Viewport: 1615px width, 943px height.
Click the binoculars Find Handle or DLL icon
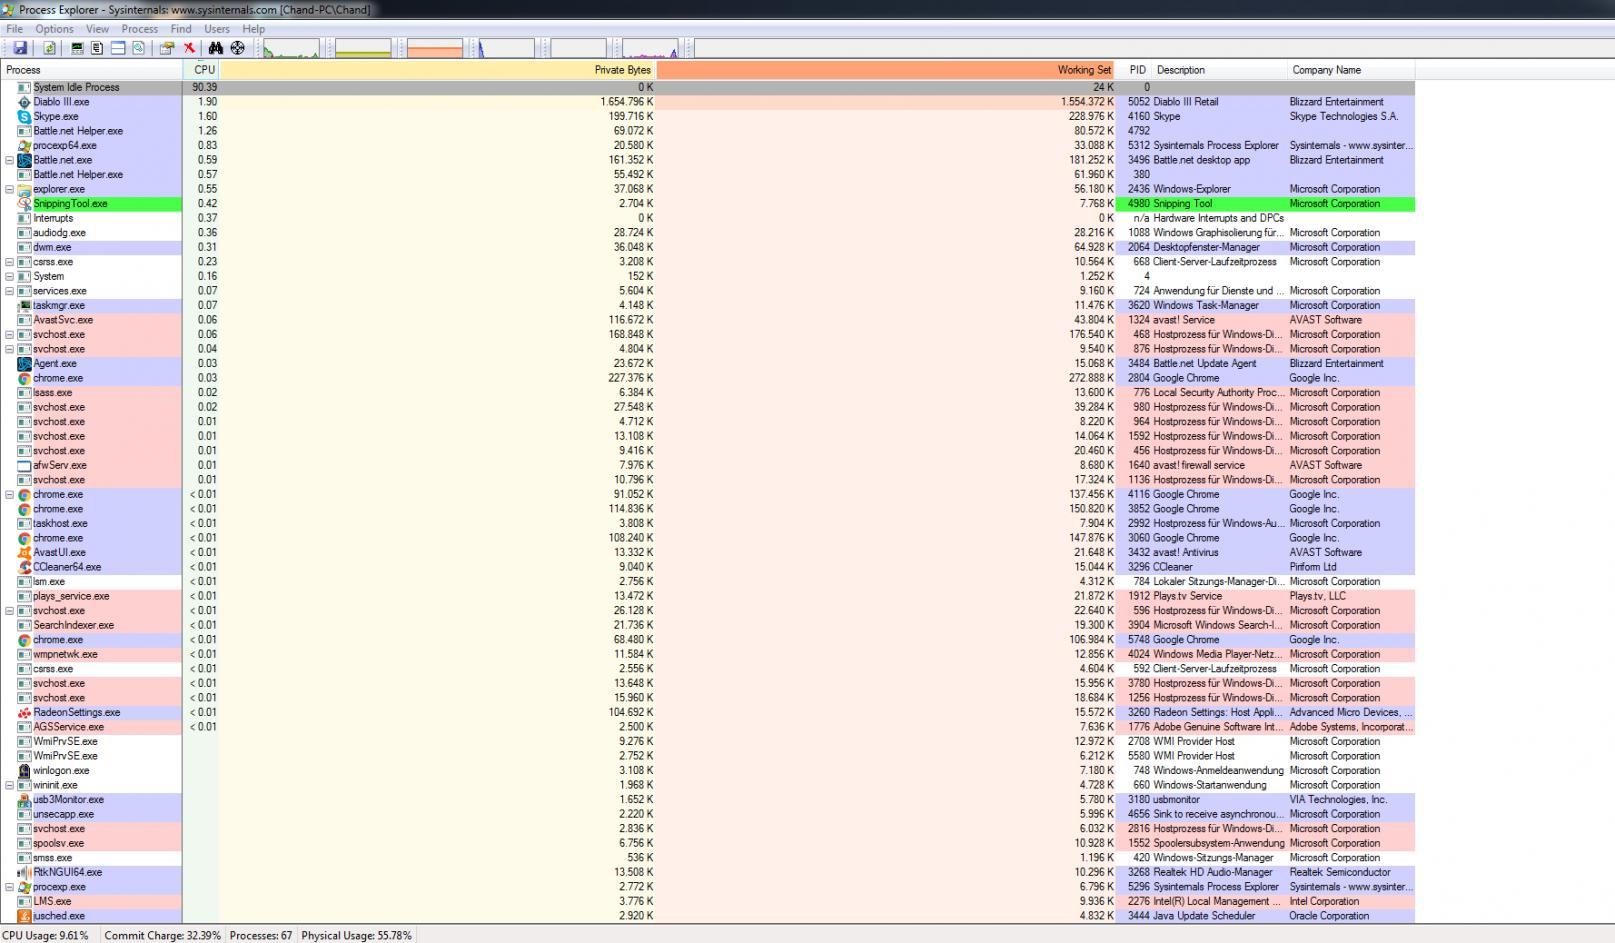[216, 48]
